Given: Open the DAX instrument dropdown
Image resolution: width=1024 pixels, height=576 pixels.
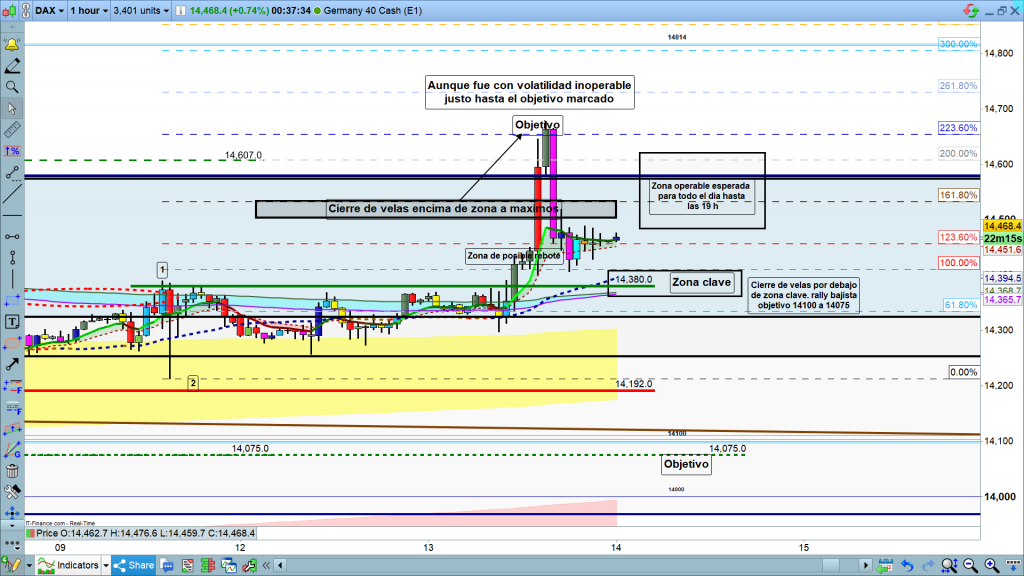Looking at the screenshot, I should coord(48,11).
